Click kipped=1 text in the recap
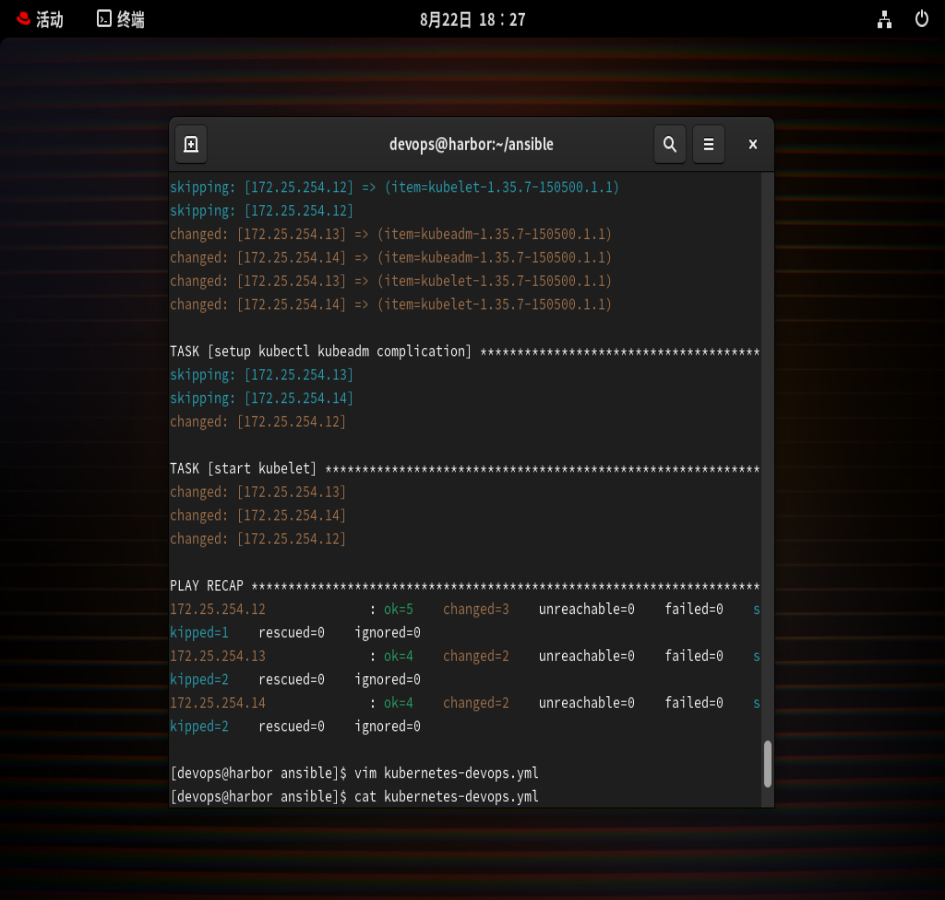This screenshot has height=900, width=945. pos(199,633)
